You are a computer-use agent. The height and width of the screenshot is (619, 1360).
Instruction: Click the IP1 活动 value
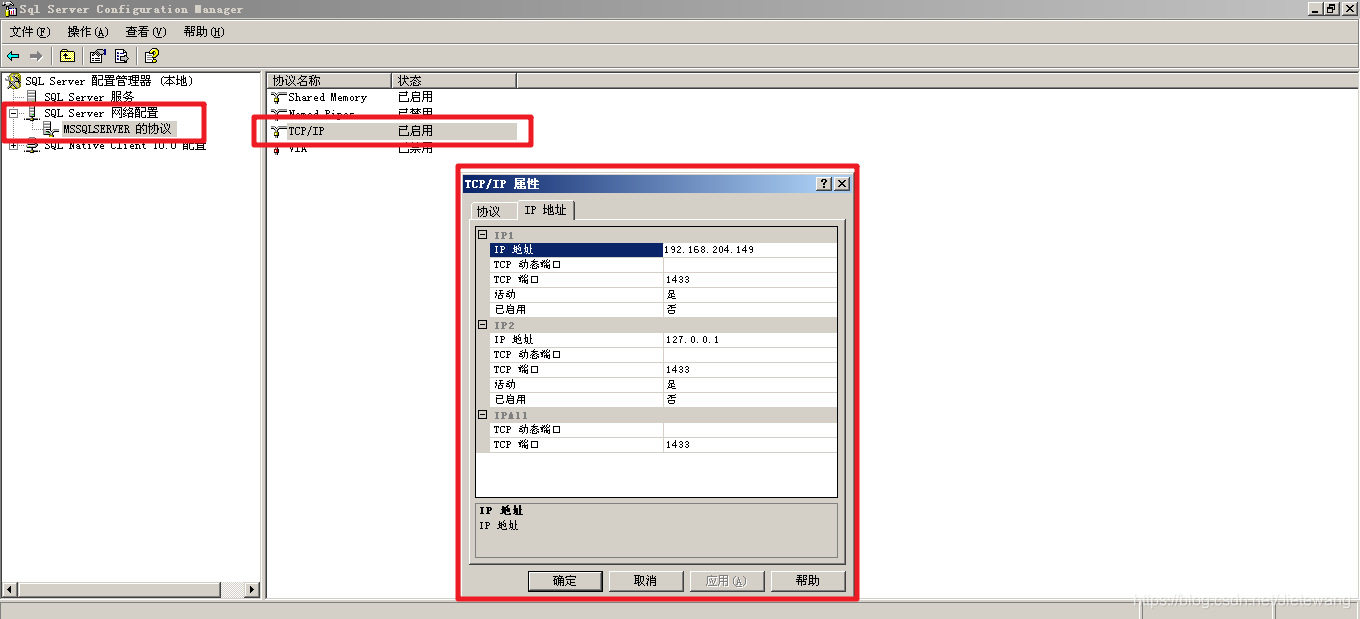750,295
